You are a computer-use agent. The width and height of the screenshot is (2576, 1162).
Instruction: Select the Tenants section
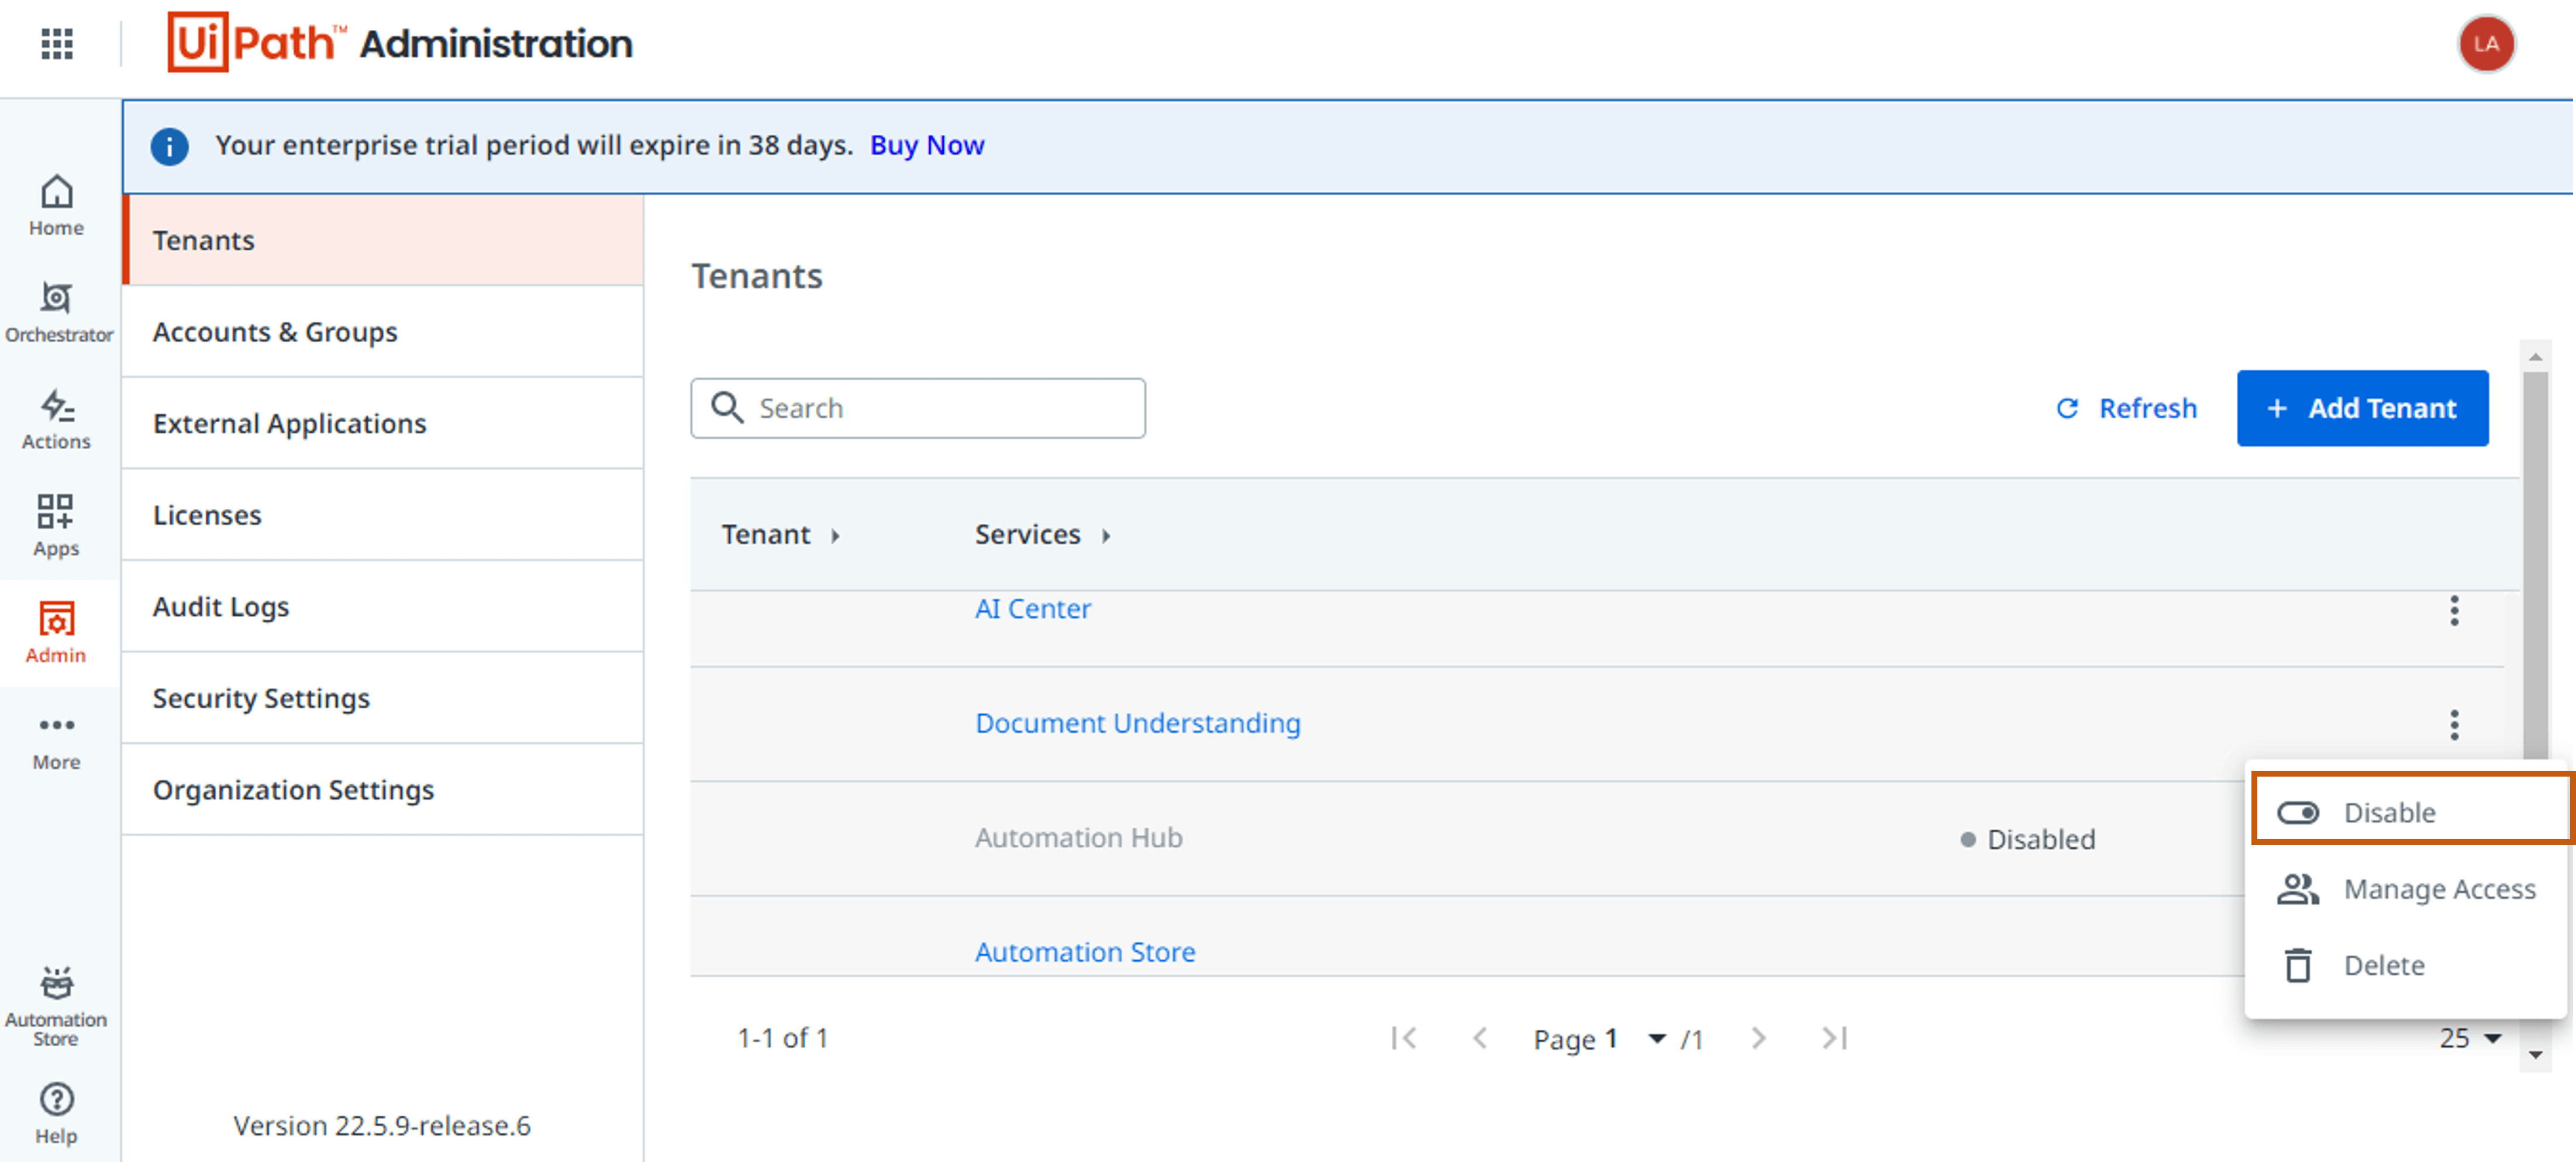[383, 240]
